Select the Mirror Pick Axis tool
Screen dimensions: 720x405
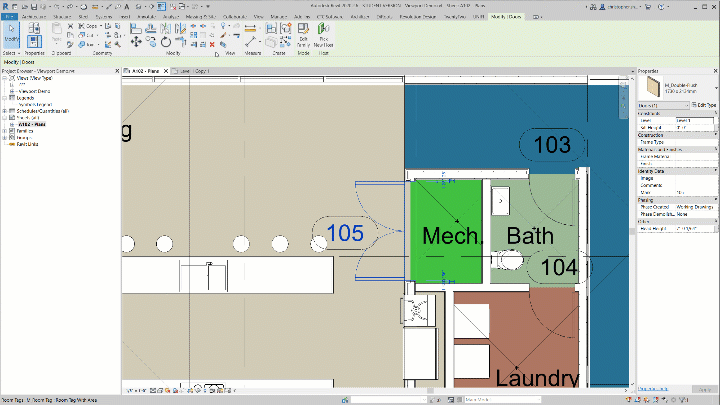pyautogui.click(x=165, y=28)
